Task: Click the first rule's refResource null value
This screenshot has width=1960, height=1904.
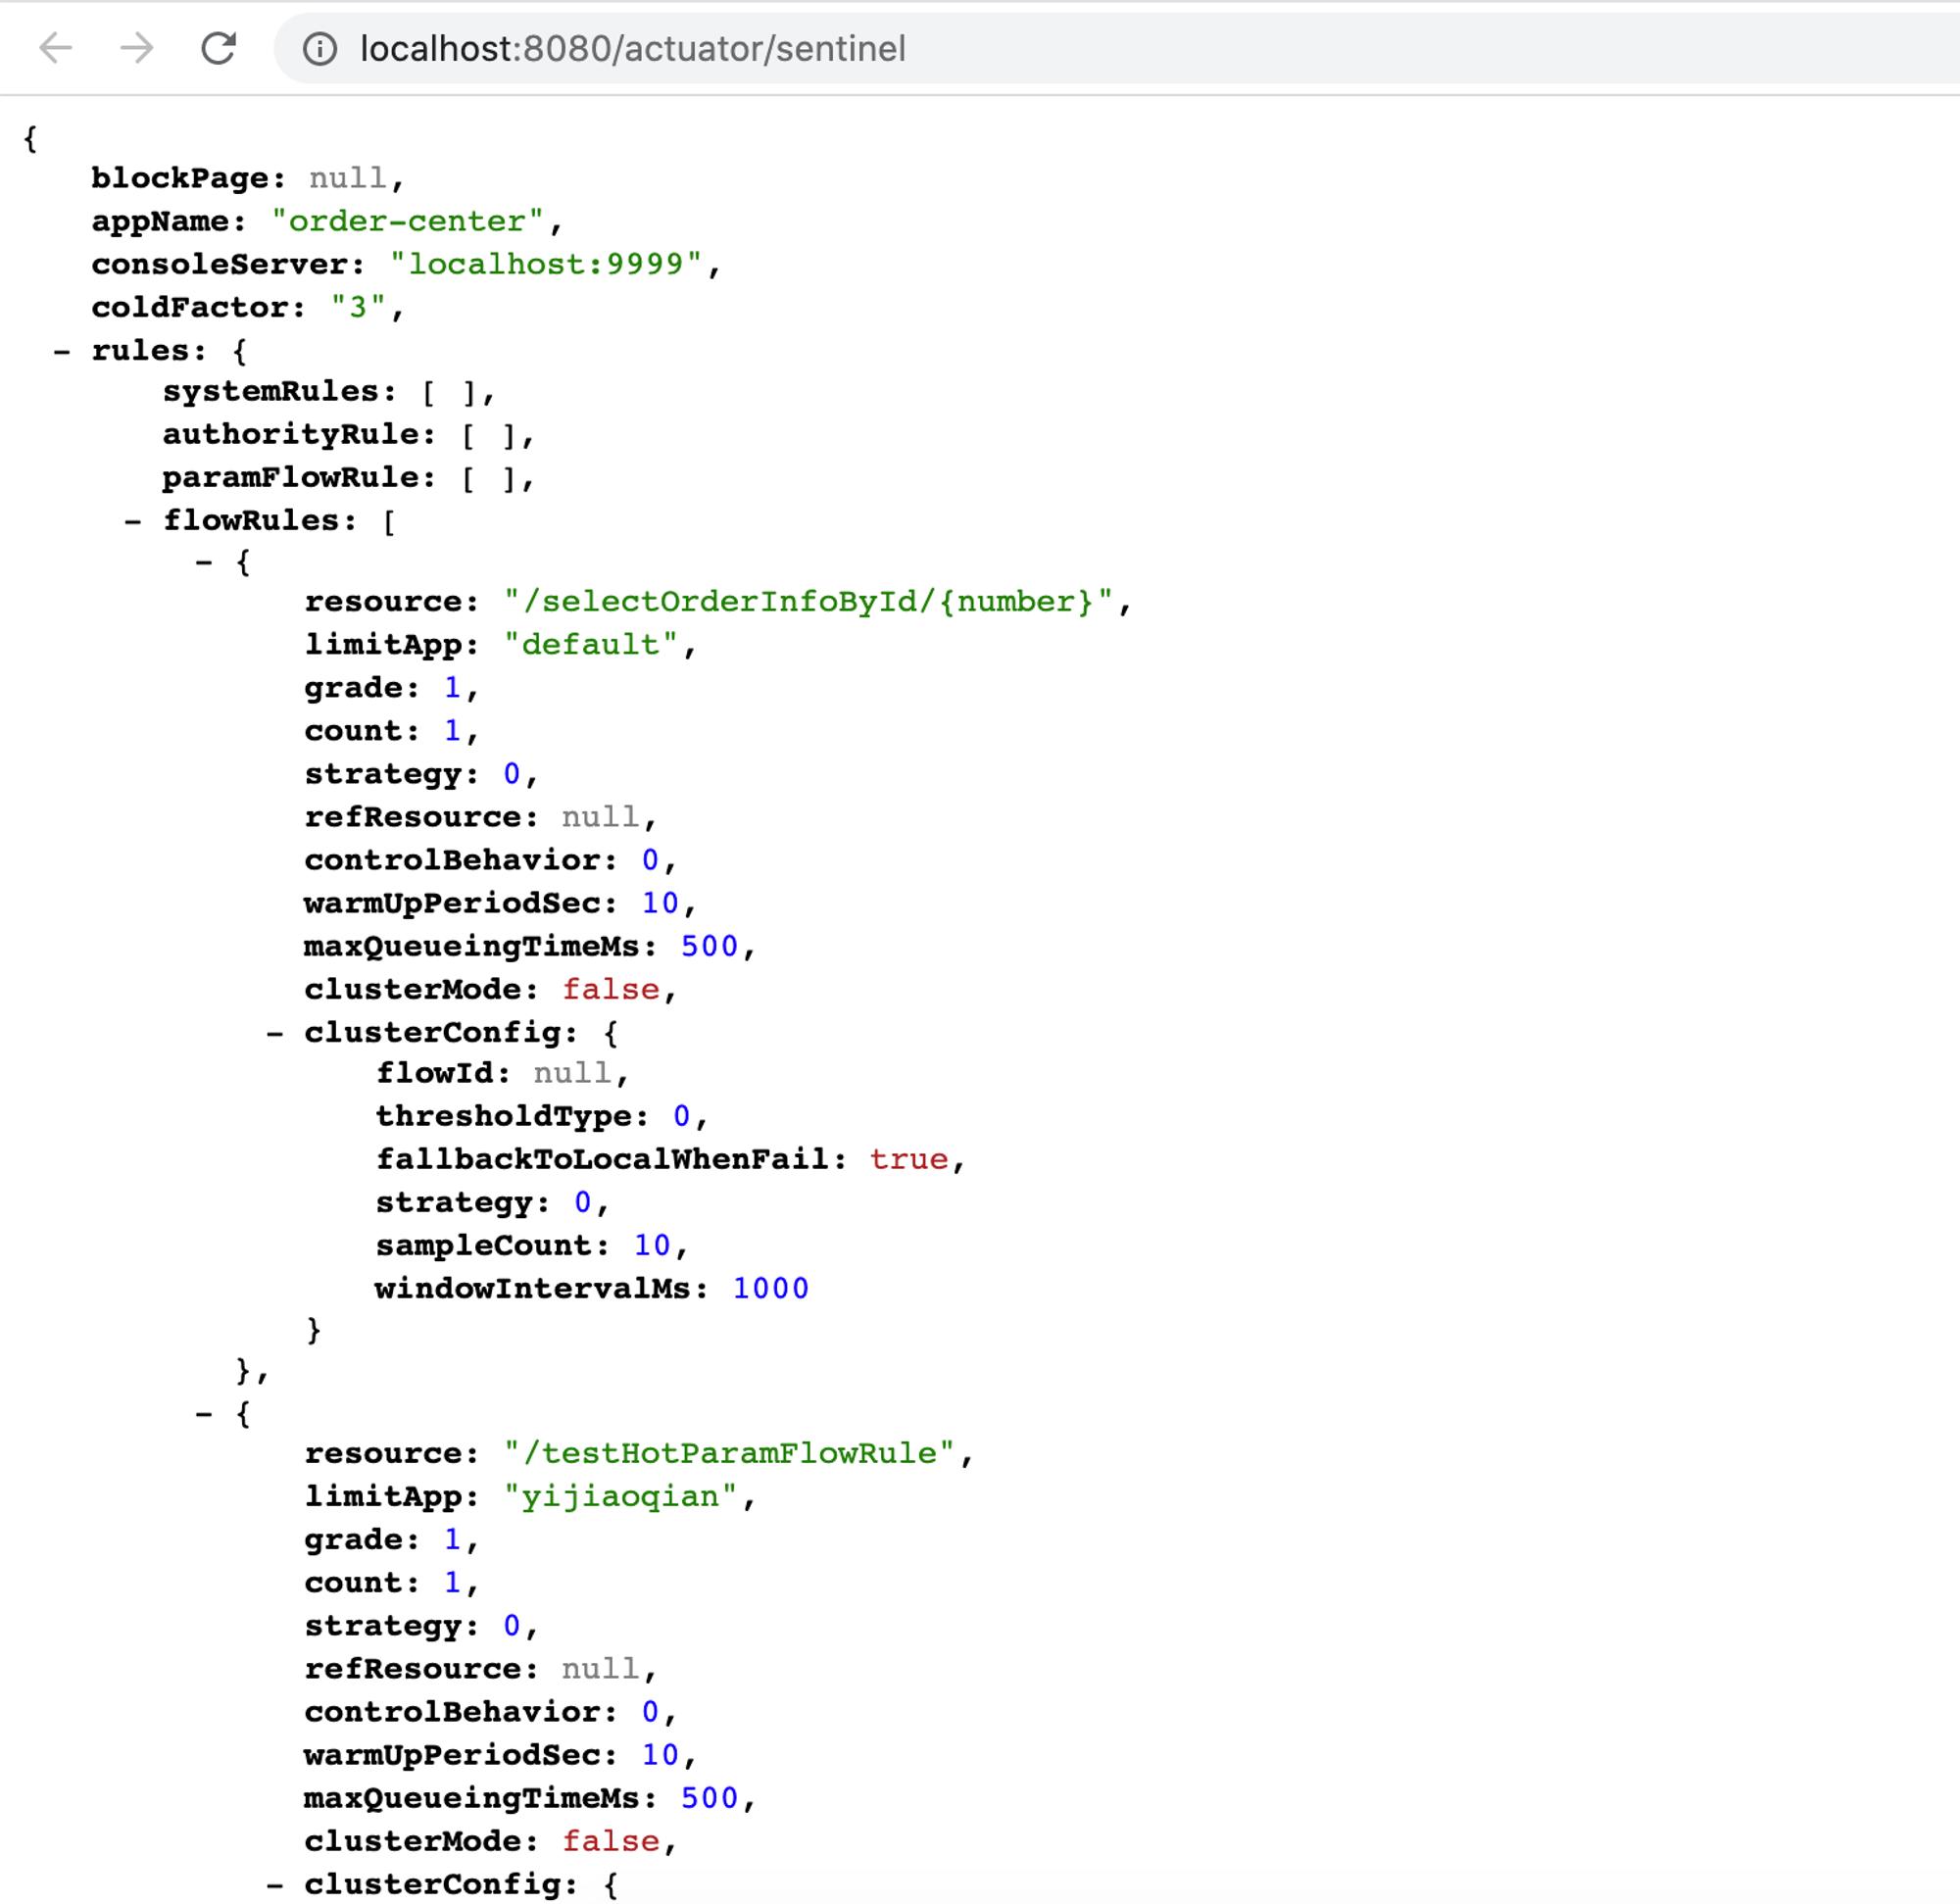Action: click(600, 817)
